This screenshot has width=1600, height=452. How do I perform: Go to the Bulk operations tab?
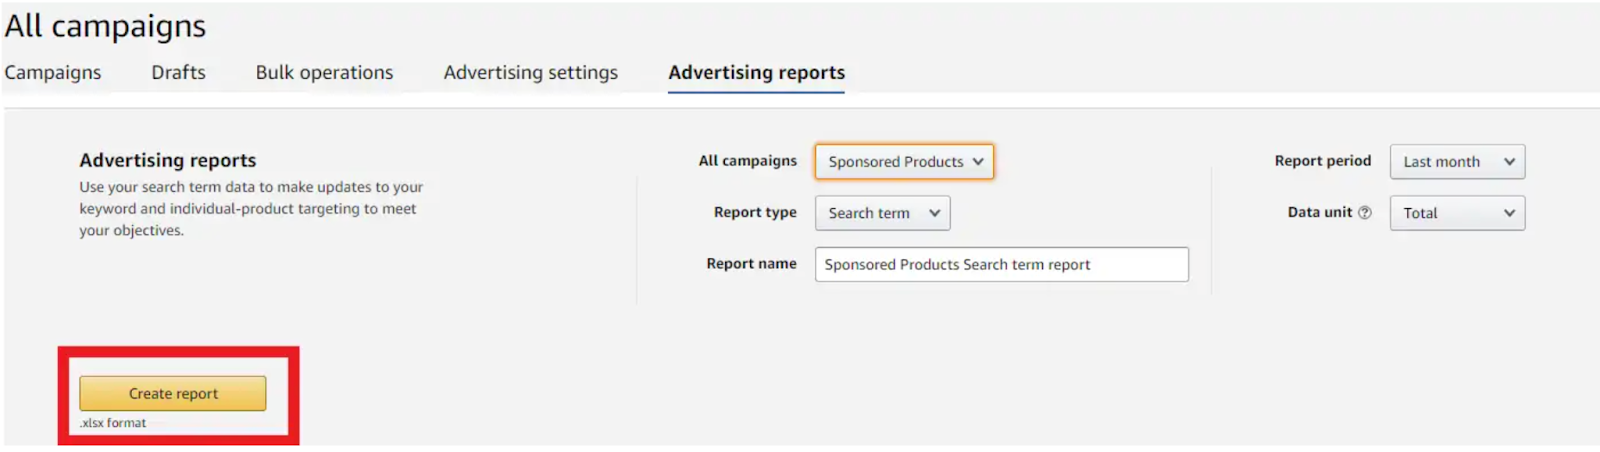click(324, 73)
